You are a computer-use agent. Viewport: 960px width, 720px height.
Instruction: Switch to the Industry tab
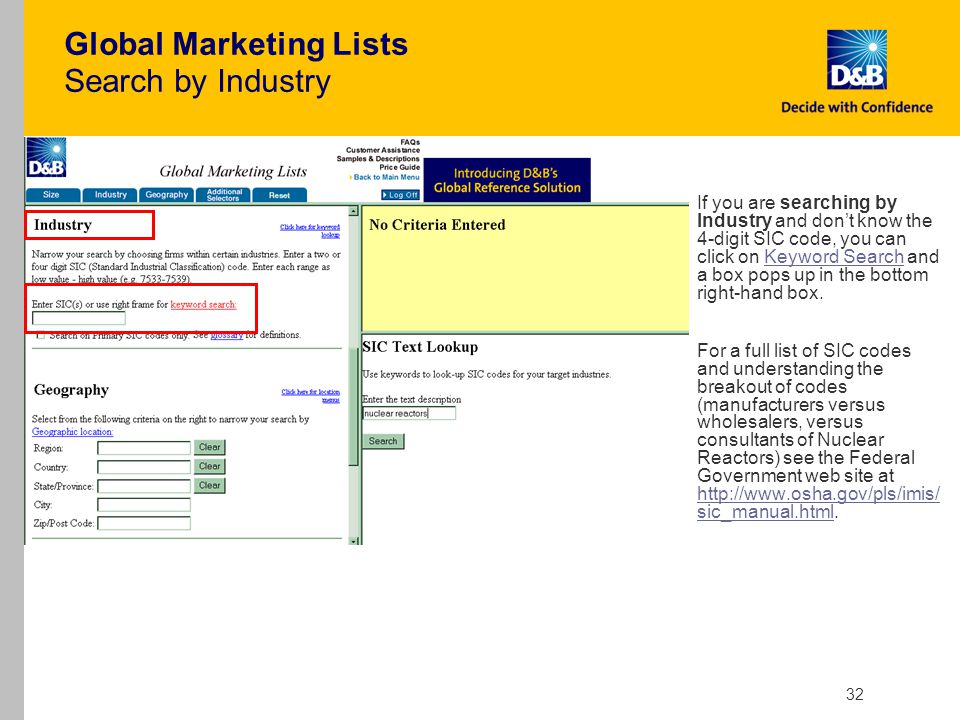(x=110, y=195)
